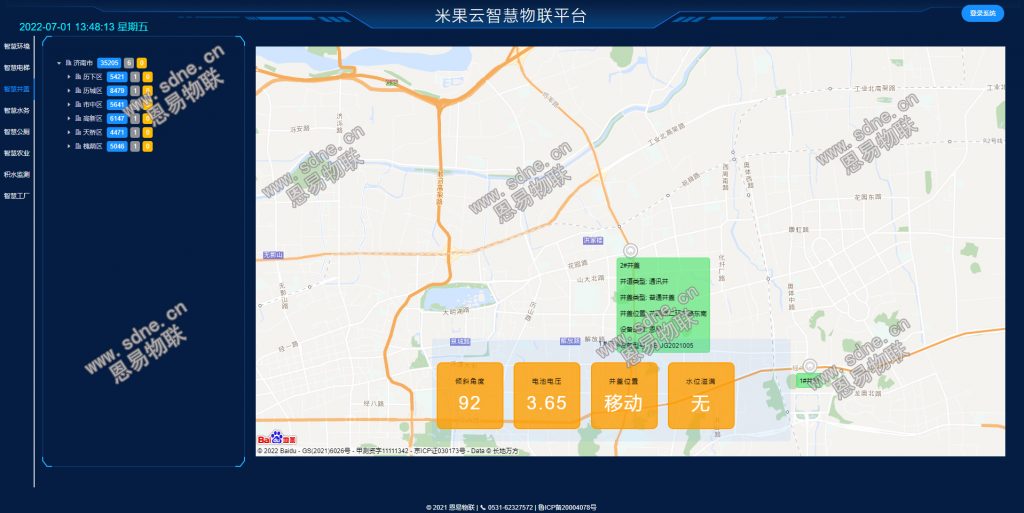Collapse the 济南市 tree node
Screen dimensions: 1024x513
pos(59,62)
